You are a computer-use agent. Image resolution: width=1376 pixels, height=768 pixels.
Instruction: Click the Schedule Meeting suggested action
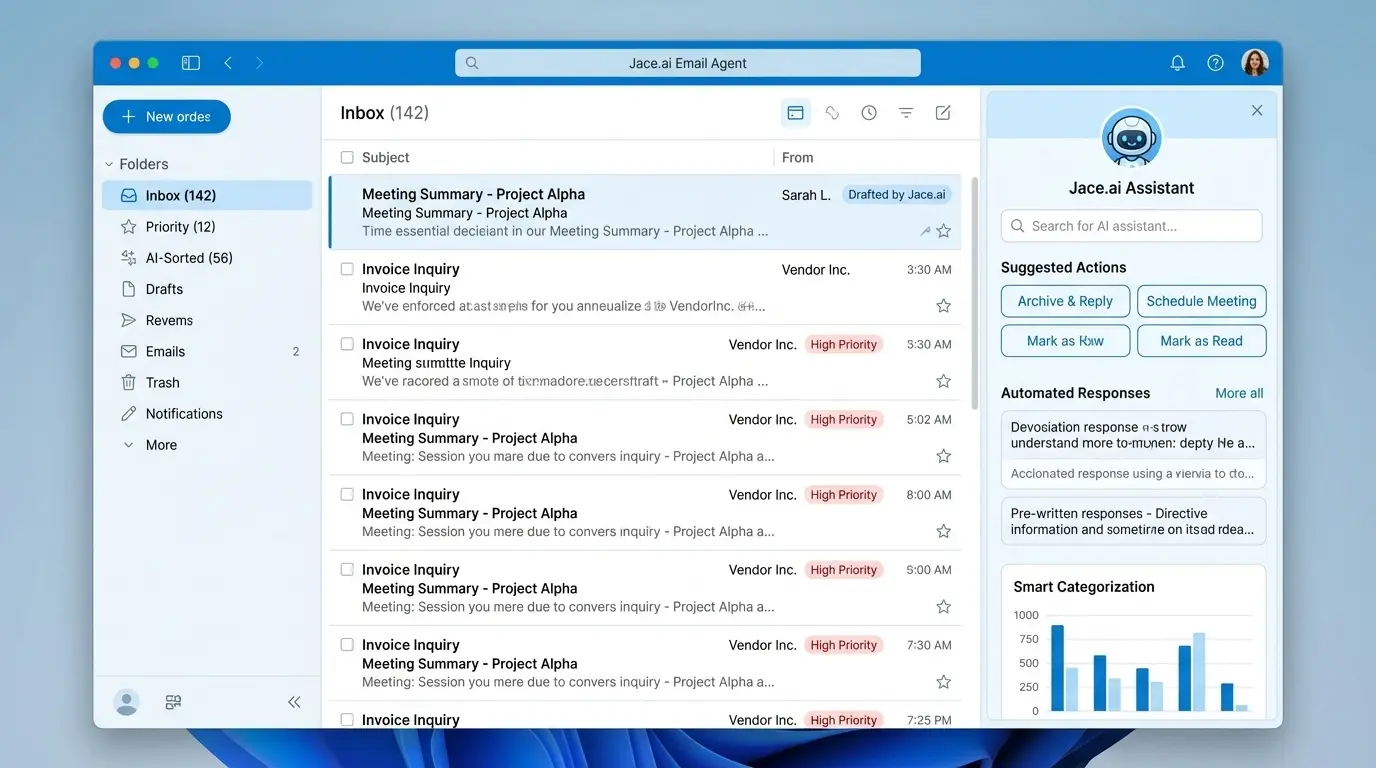pos(1201,301)
